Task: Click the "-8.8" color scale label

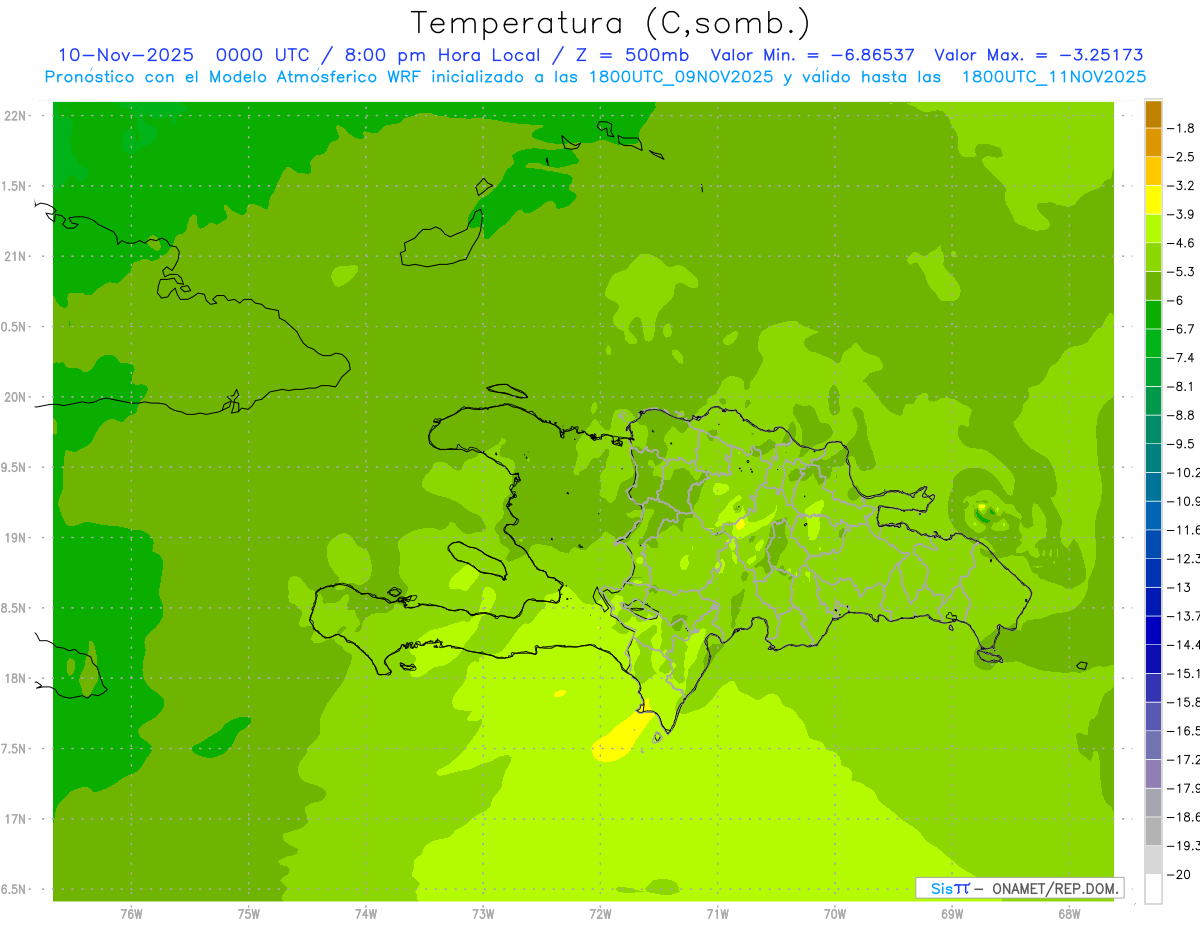Action: 1182,415
